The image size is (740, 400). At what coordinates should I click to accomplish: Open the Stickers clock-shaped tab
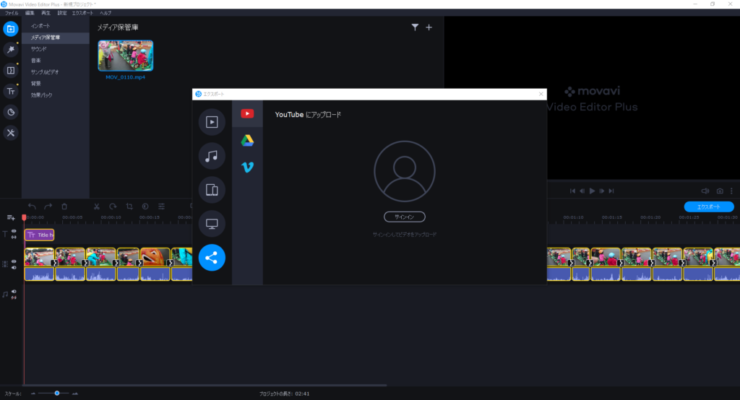(x=11, y=112)
